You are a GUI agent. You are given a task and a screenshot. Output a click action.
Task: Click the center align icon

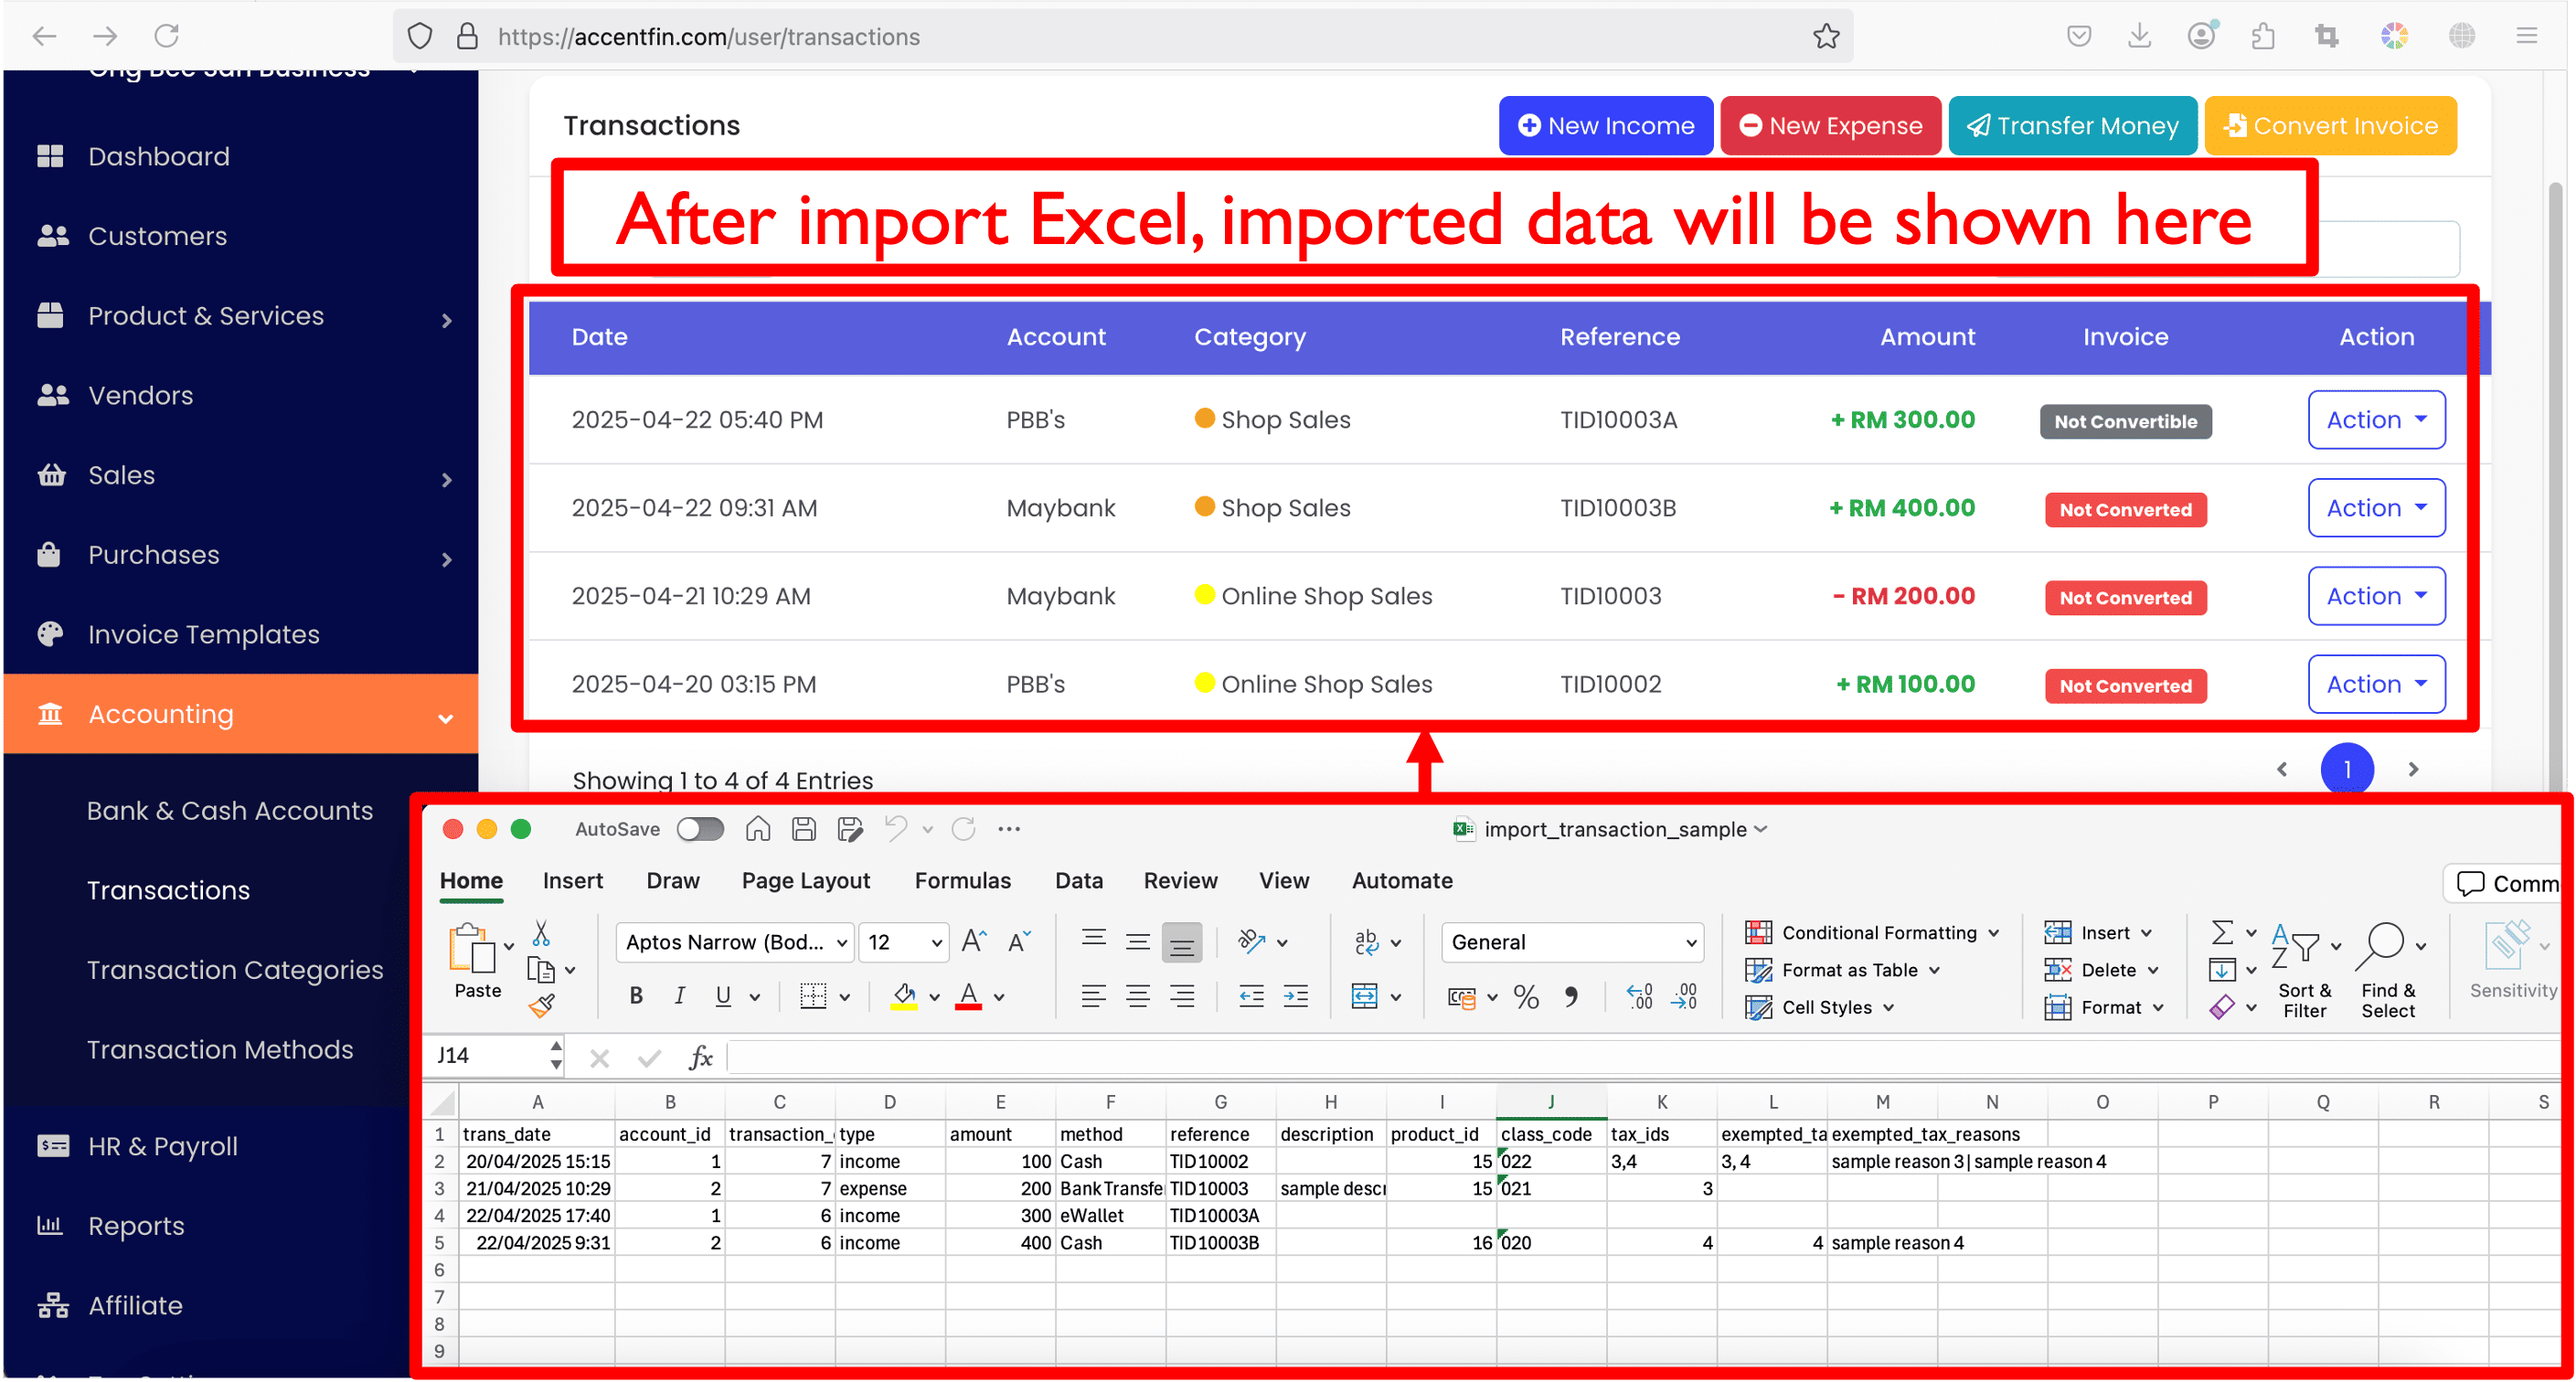pos(1137,996)
